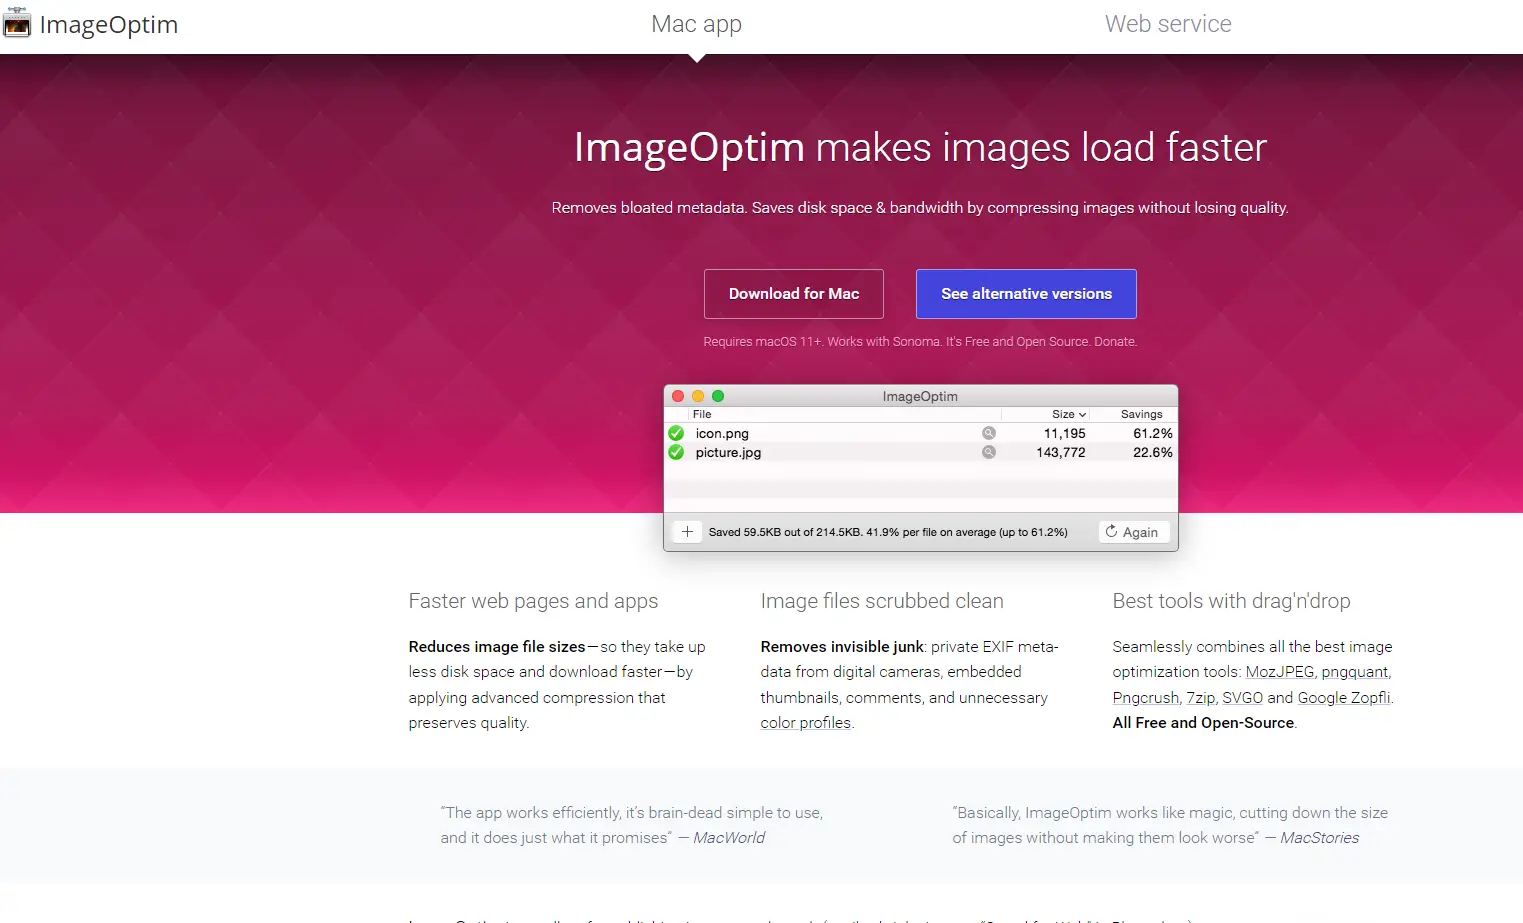Open the ImageOptim home title link

(109, 25)
